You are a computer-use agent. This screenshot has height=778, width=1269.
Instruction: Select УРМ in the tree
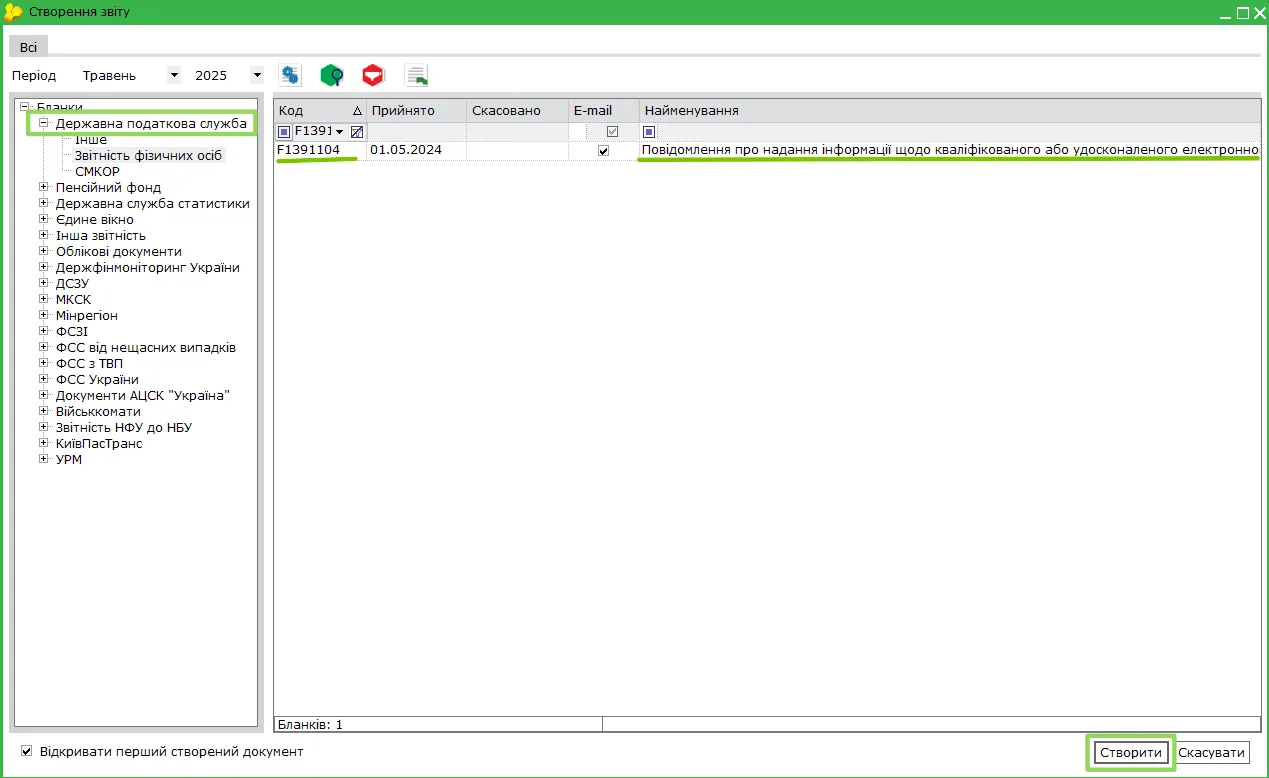[69, 459]
